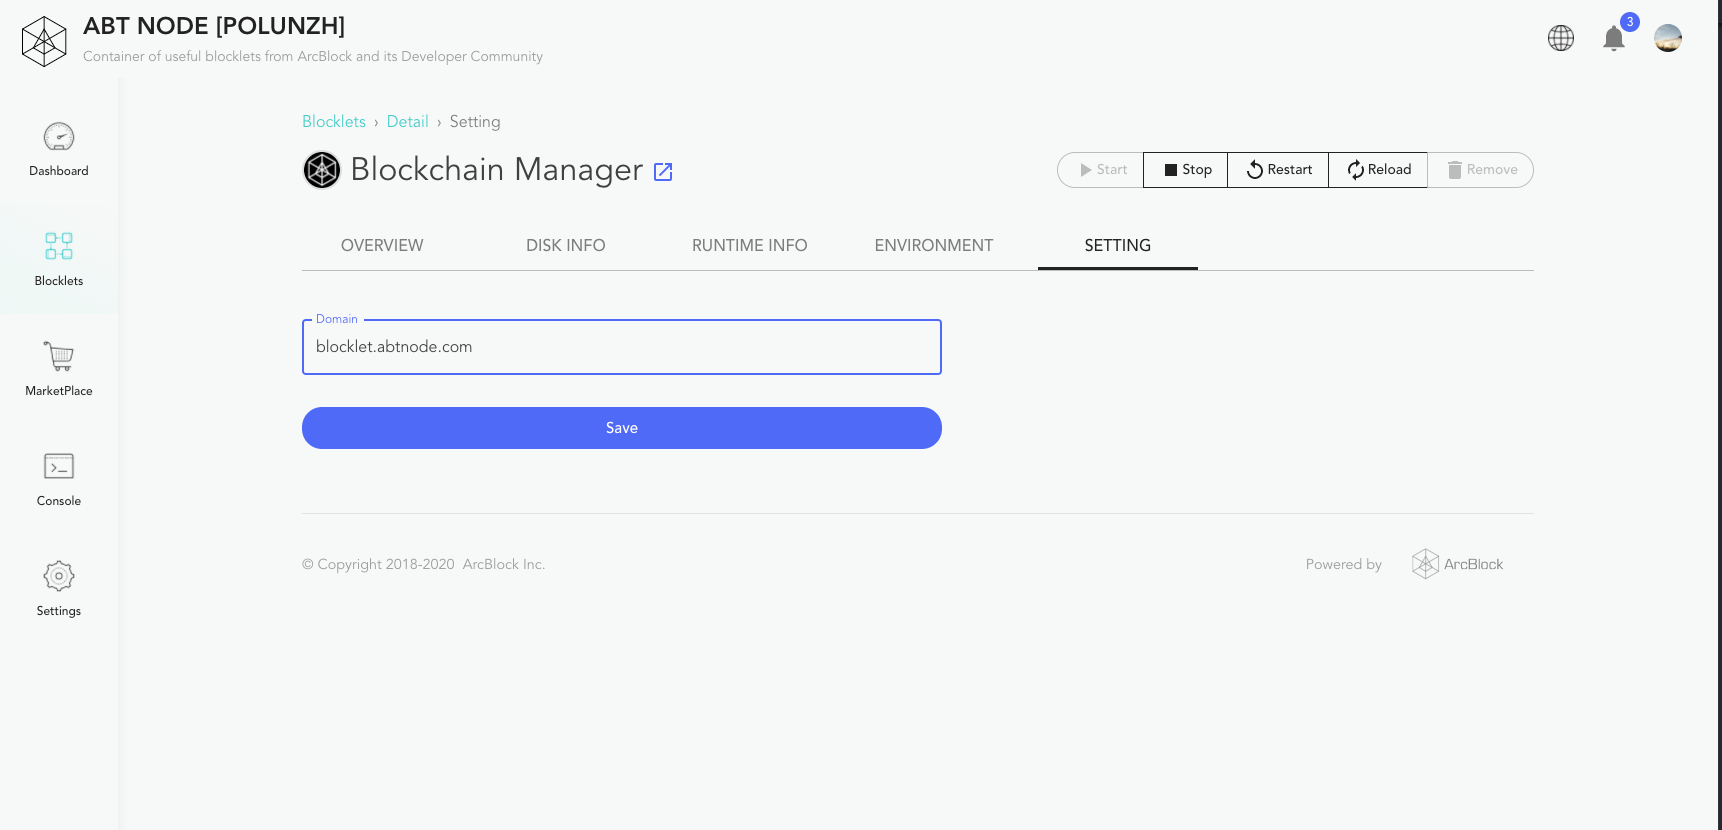This screenshot has height=830, width=1722.
Task: Open Blockchain Manager external link icon
Action: pyautogui.click(x=663, y=172)
